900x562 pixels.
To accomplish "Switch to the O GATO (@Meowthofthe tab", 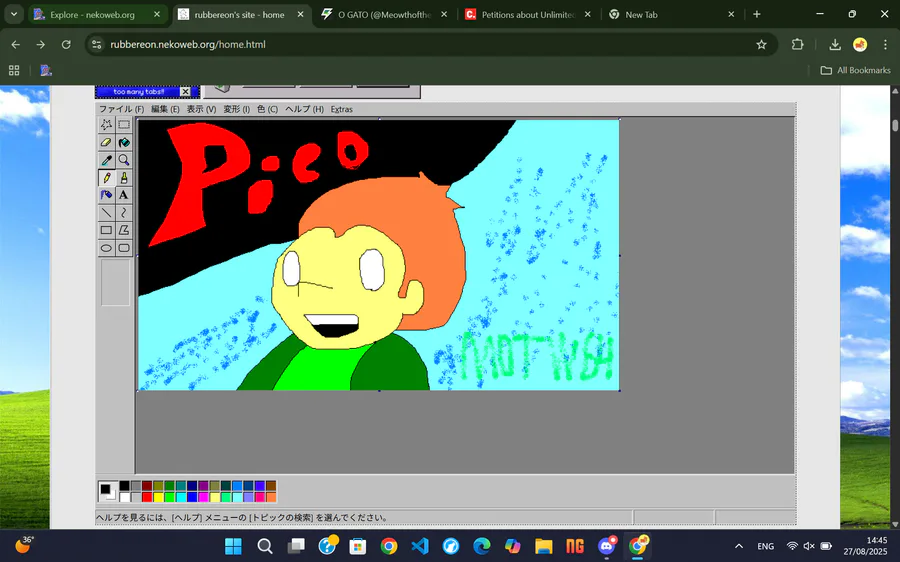I will pos(385,15).
